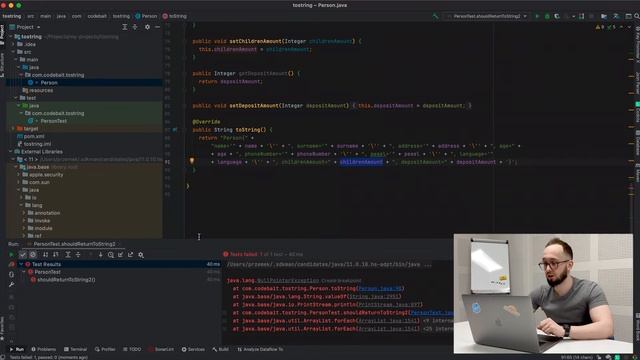Import test results icon in Run toolbar
The image size is (640, 360).
pos(120,255)
